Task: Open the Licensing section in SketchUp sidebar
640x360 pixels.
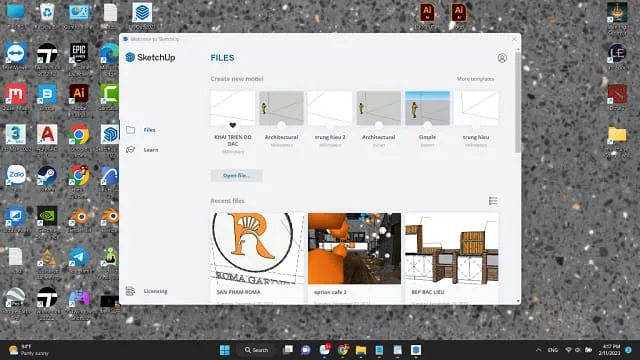Action: 147,291
